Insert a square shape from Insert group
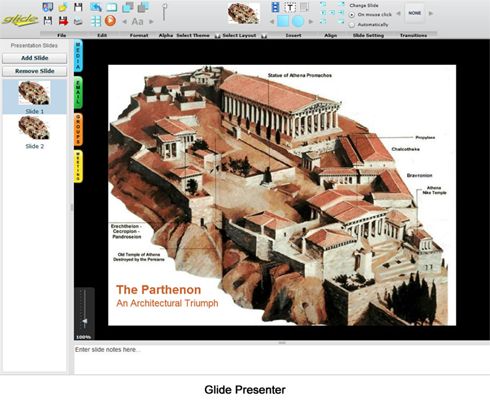Screen dimensions: 490x401 [283, 21]
